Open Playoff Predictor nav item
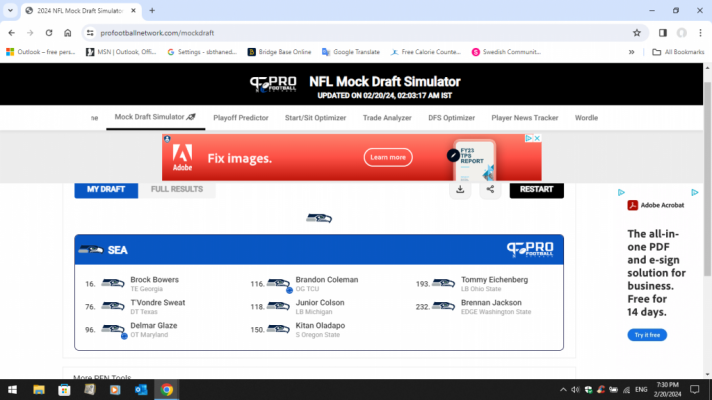Screen dimensions: 712x400 241,118
